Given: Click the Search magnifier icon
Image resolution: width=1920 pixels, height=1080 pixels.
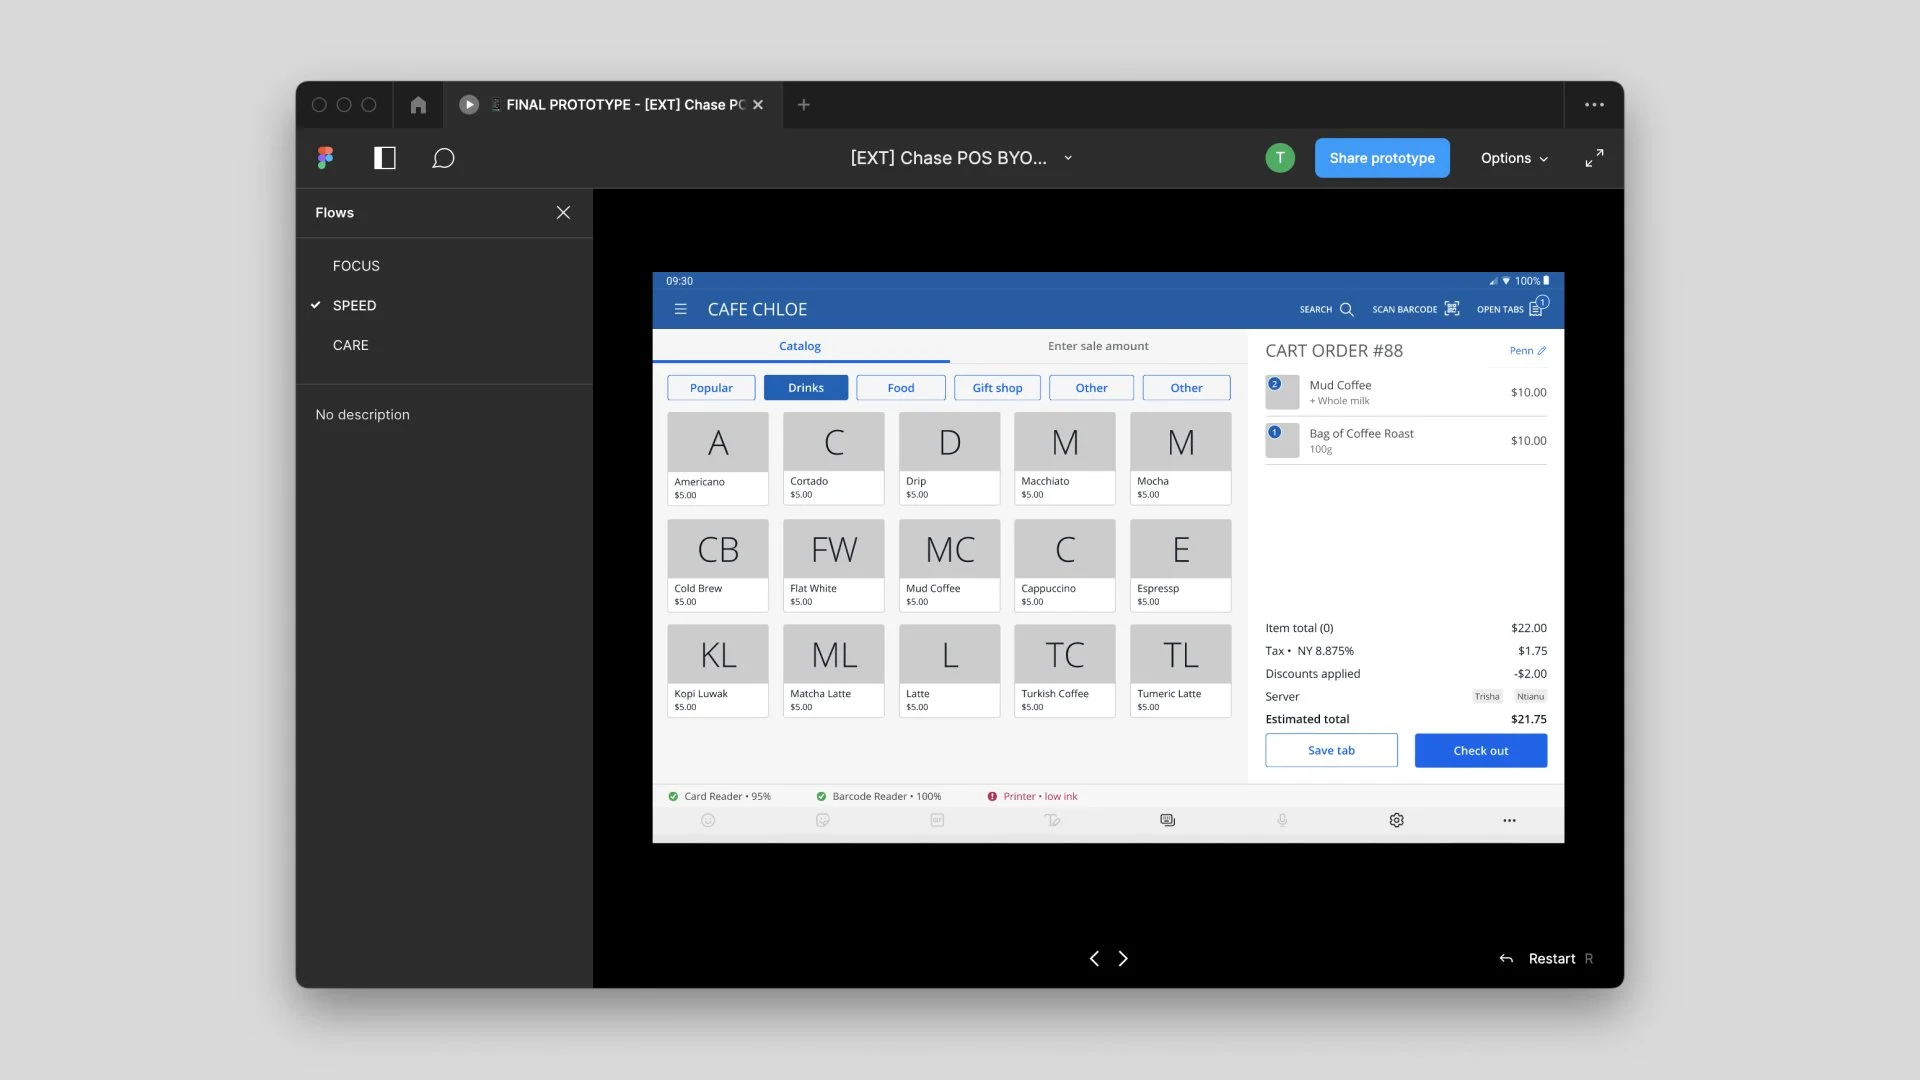Looking at the screenshot, I should [x=1346, y=309].
